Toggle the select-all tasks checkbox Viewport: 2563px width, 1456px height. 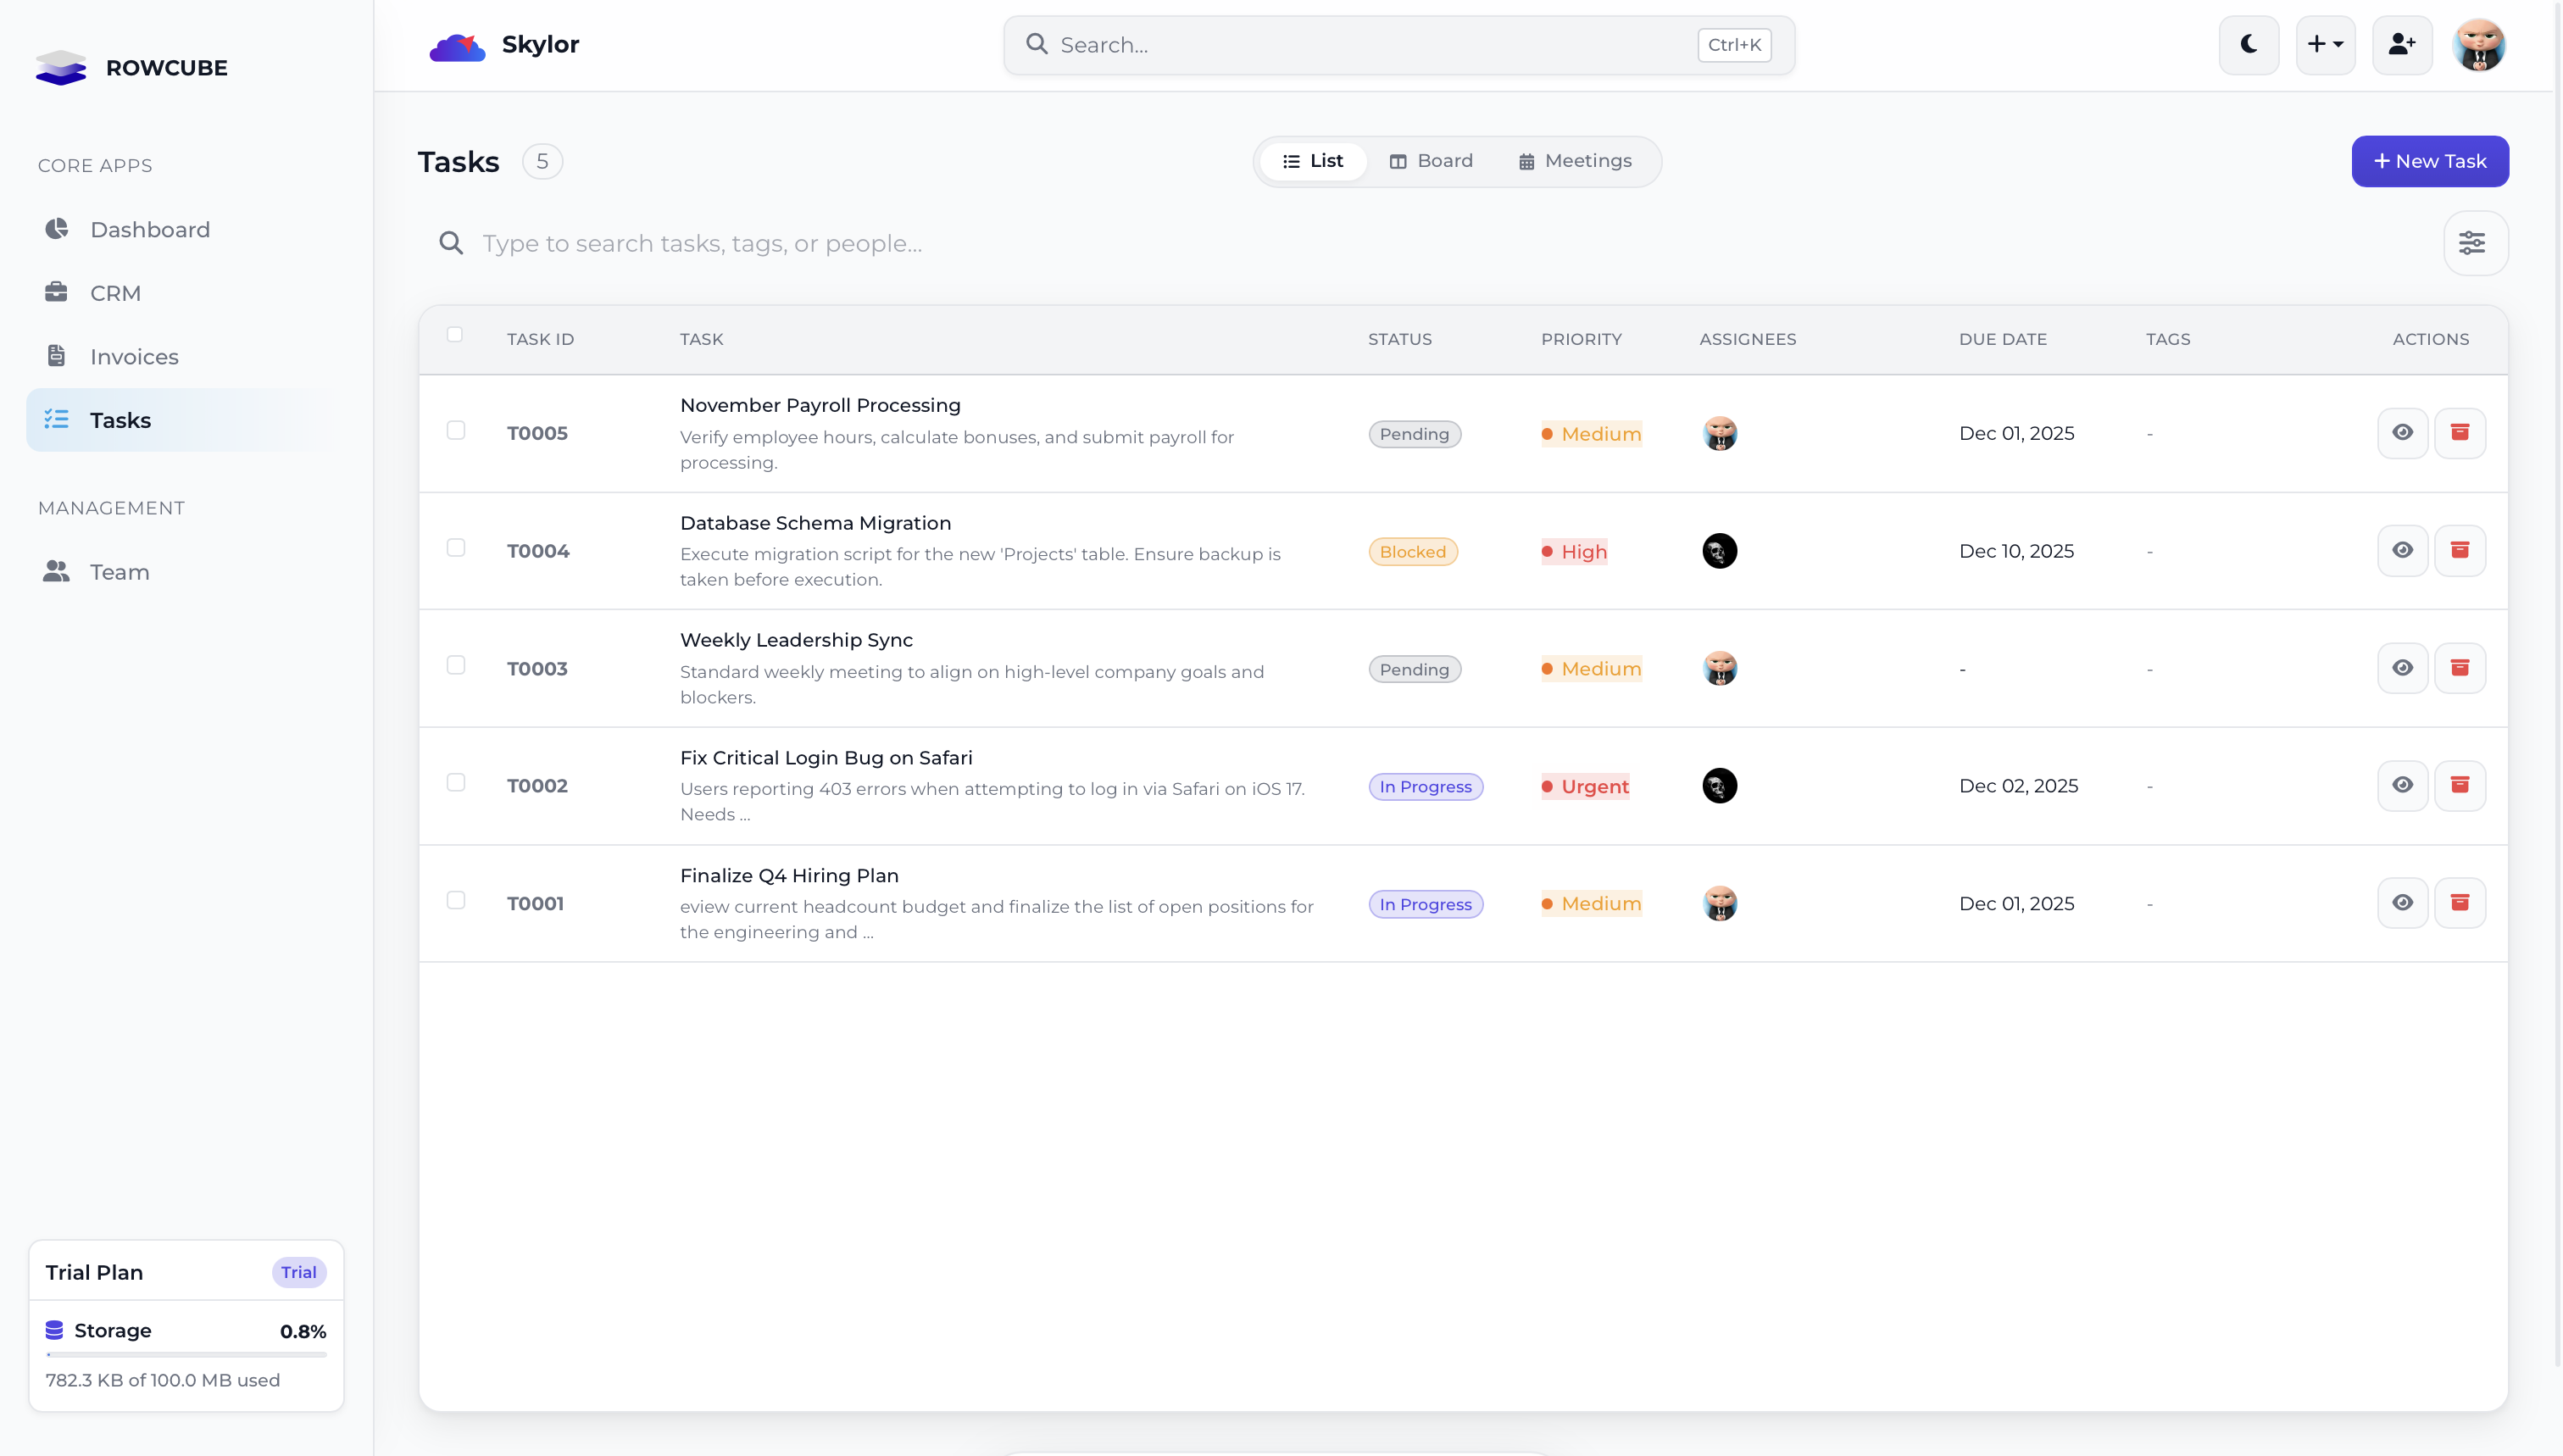[x=455, y=335]
